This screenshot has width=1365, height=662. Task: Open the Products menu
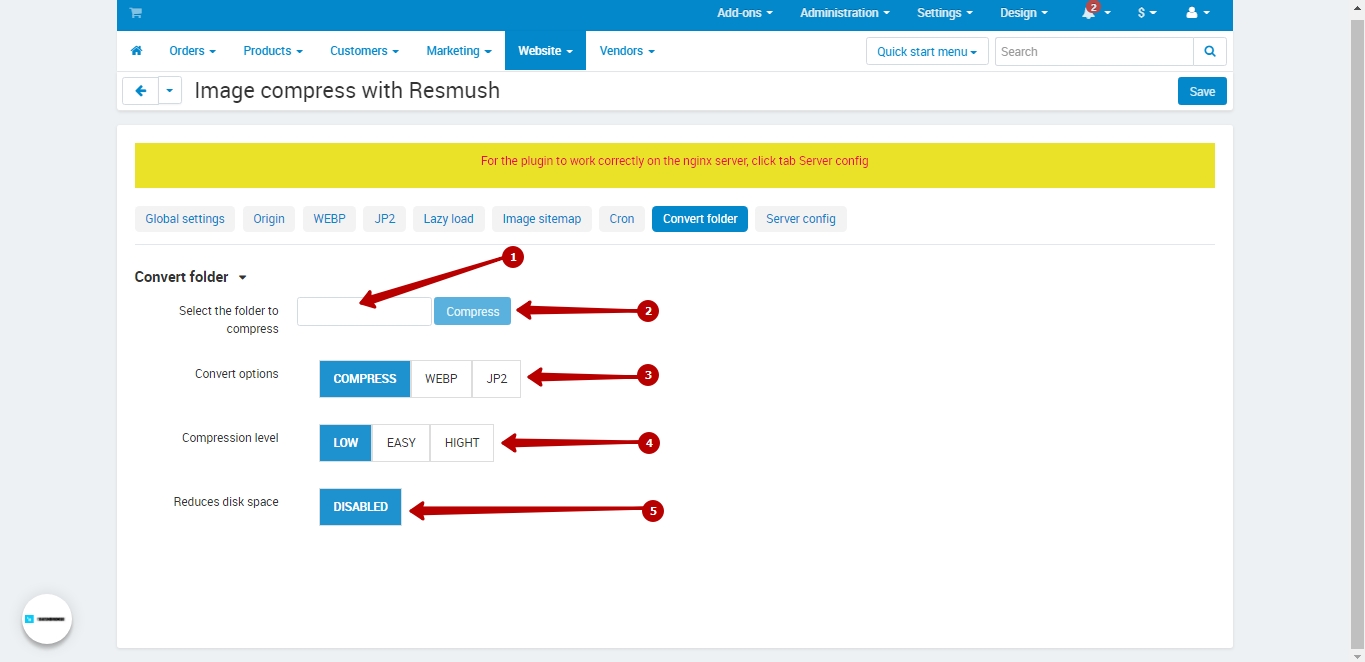coord(273,51)
